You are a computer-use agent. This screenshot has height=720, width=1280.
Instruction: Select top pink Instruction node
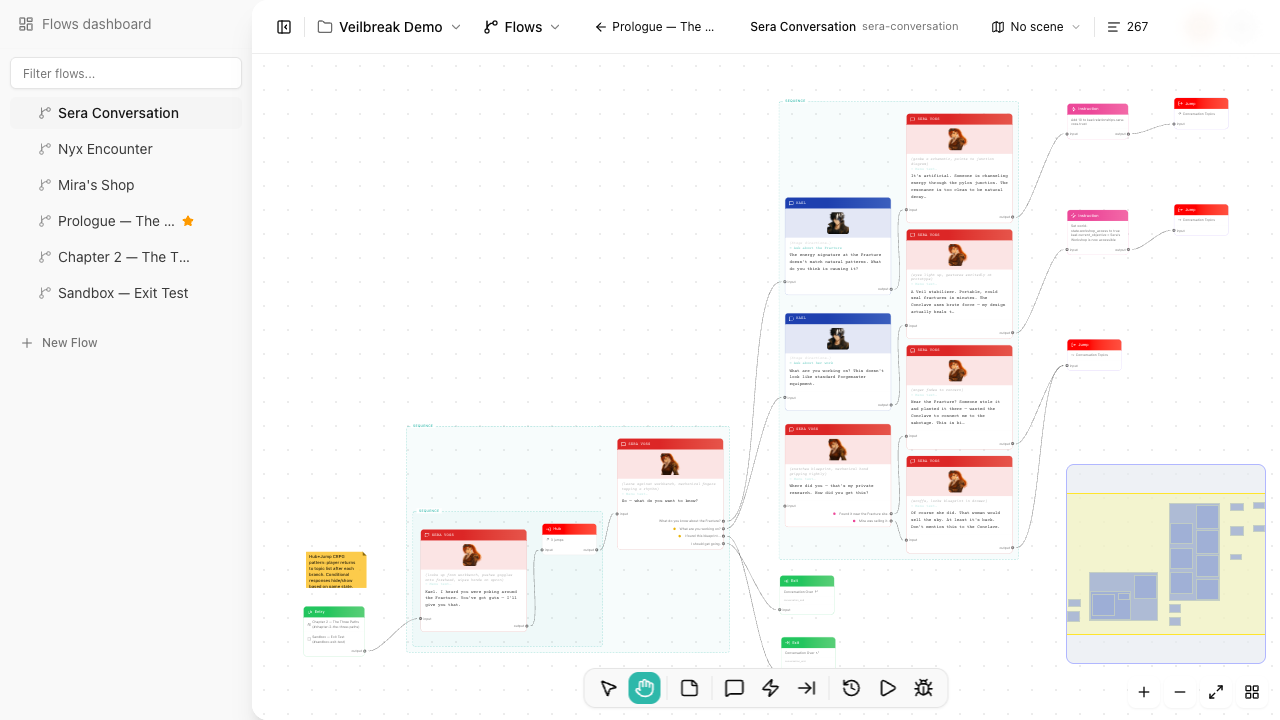click(x=1098, y=120)
